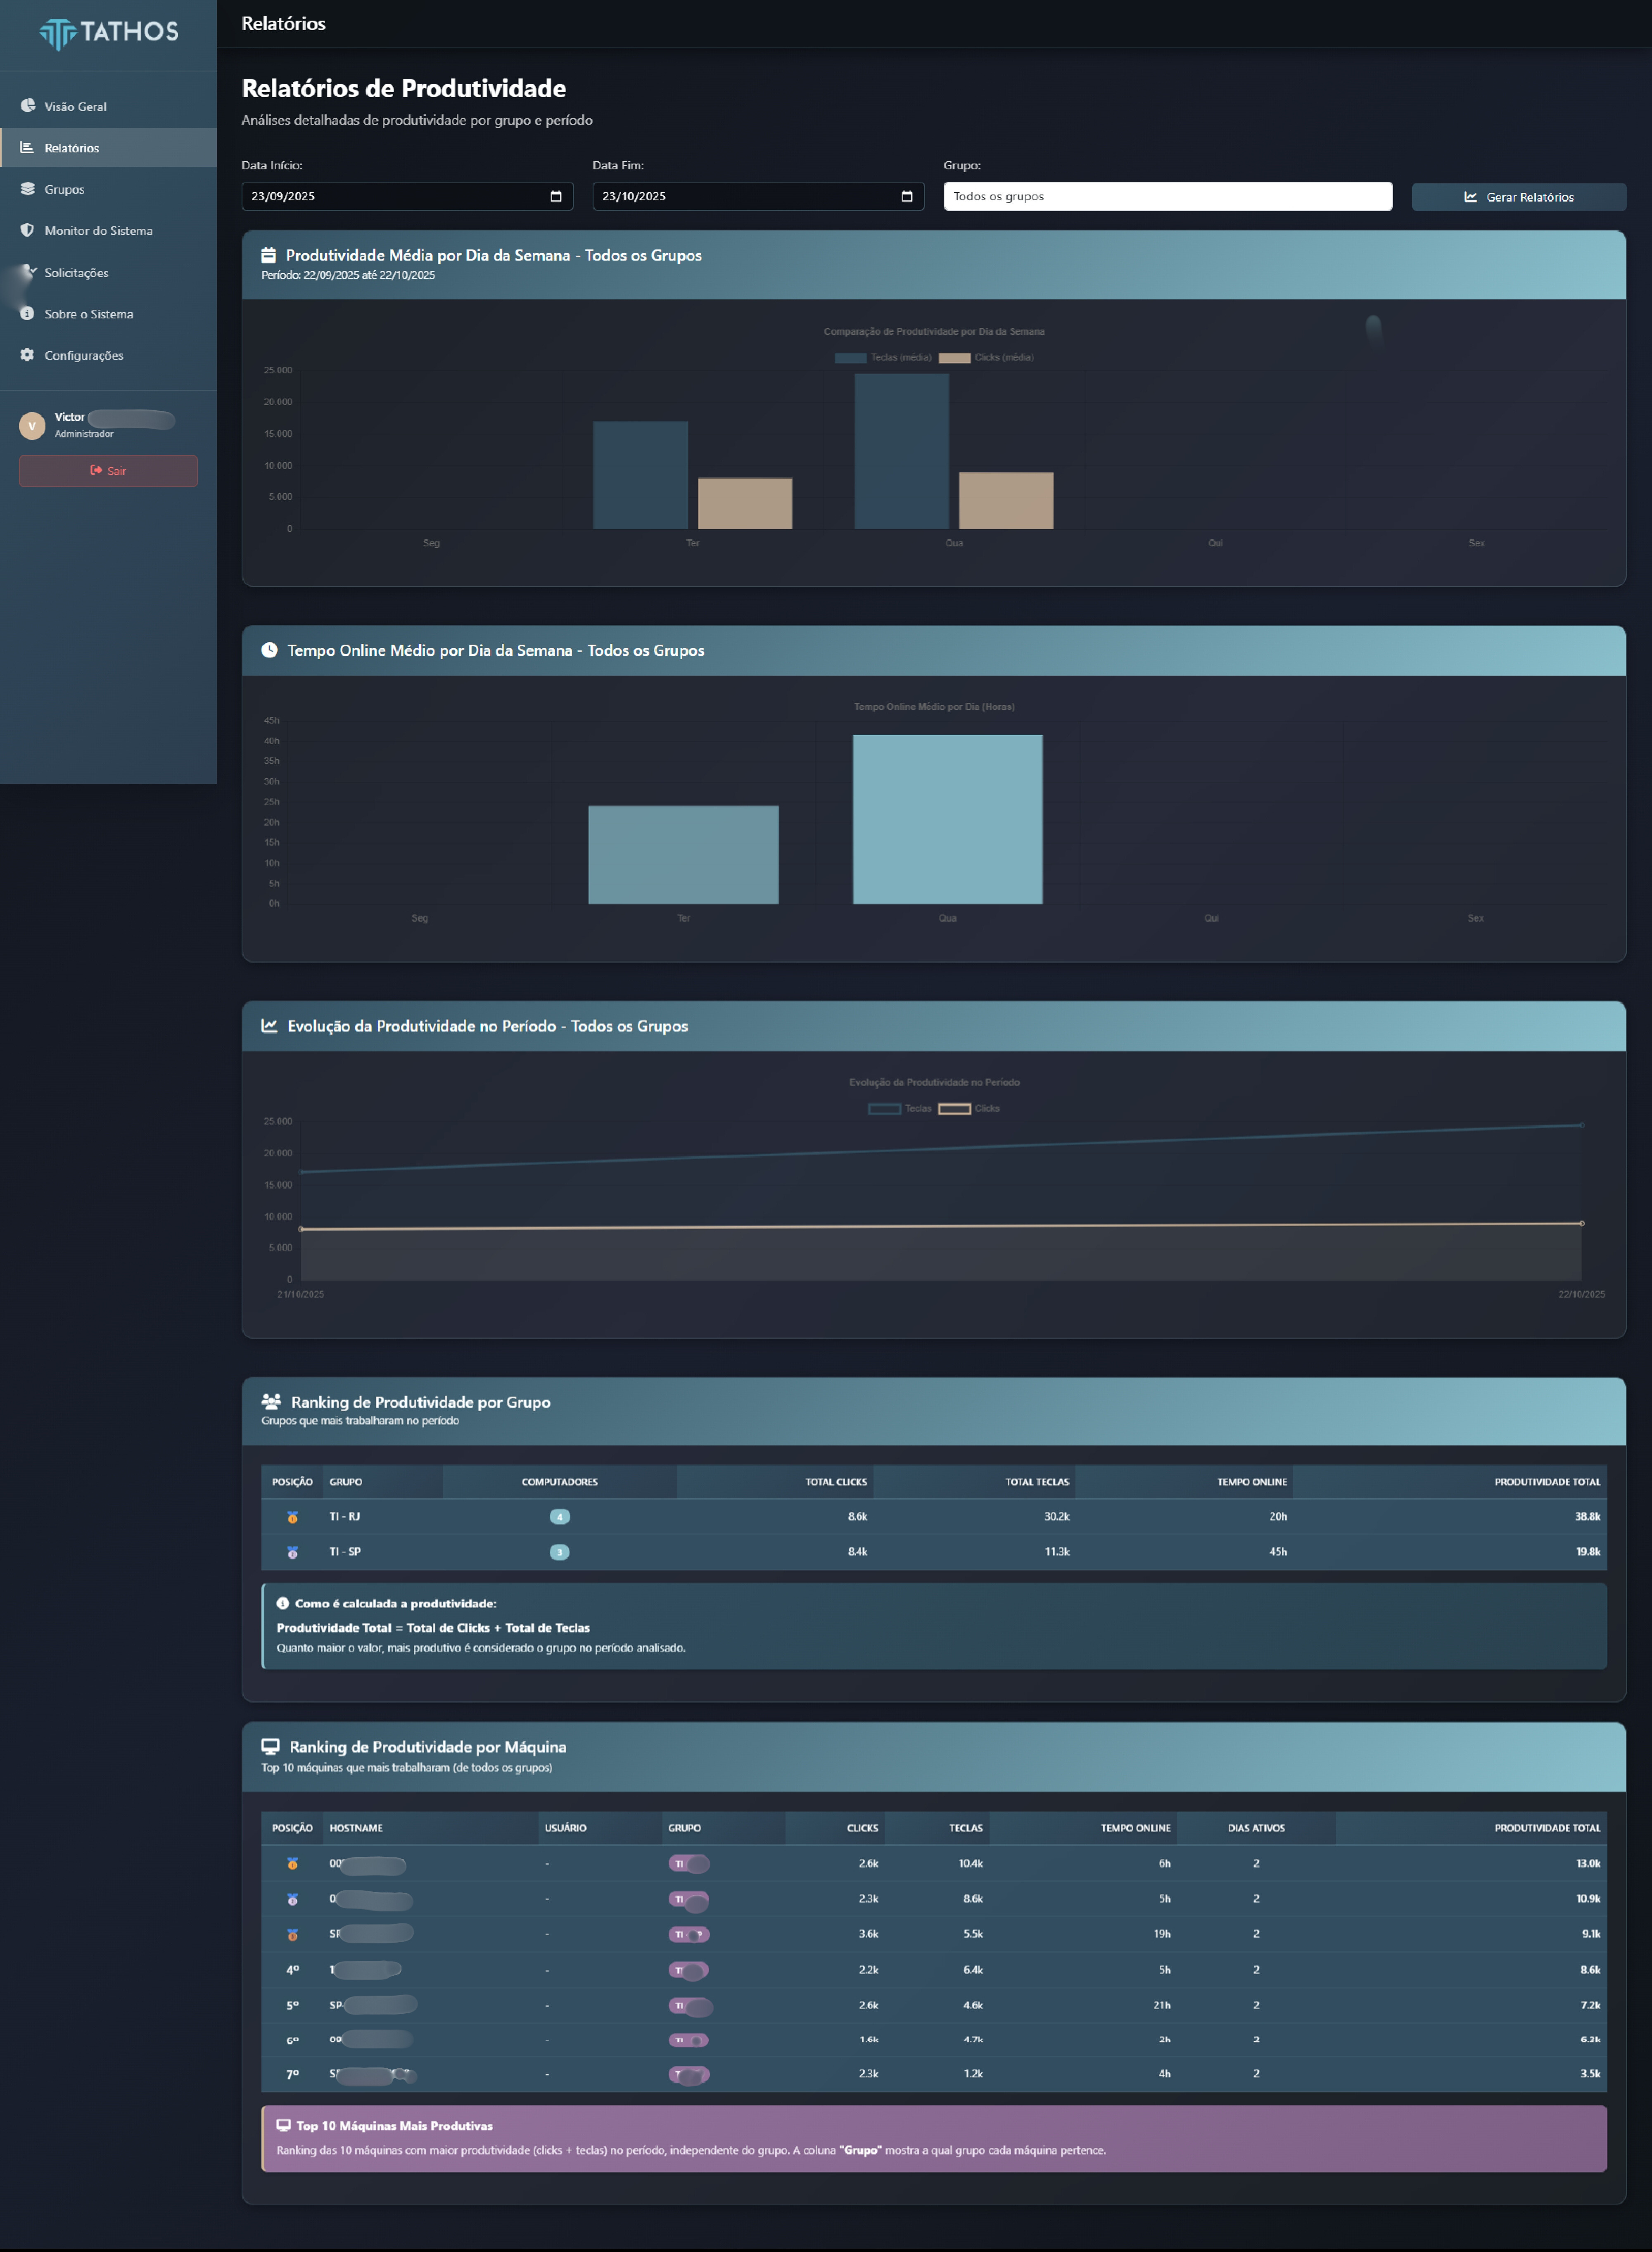Click the TATHOS logo
The height and width of the screenshot is (2252, 1652).
(108, 33)
